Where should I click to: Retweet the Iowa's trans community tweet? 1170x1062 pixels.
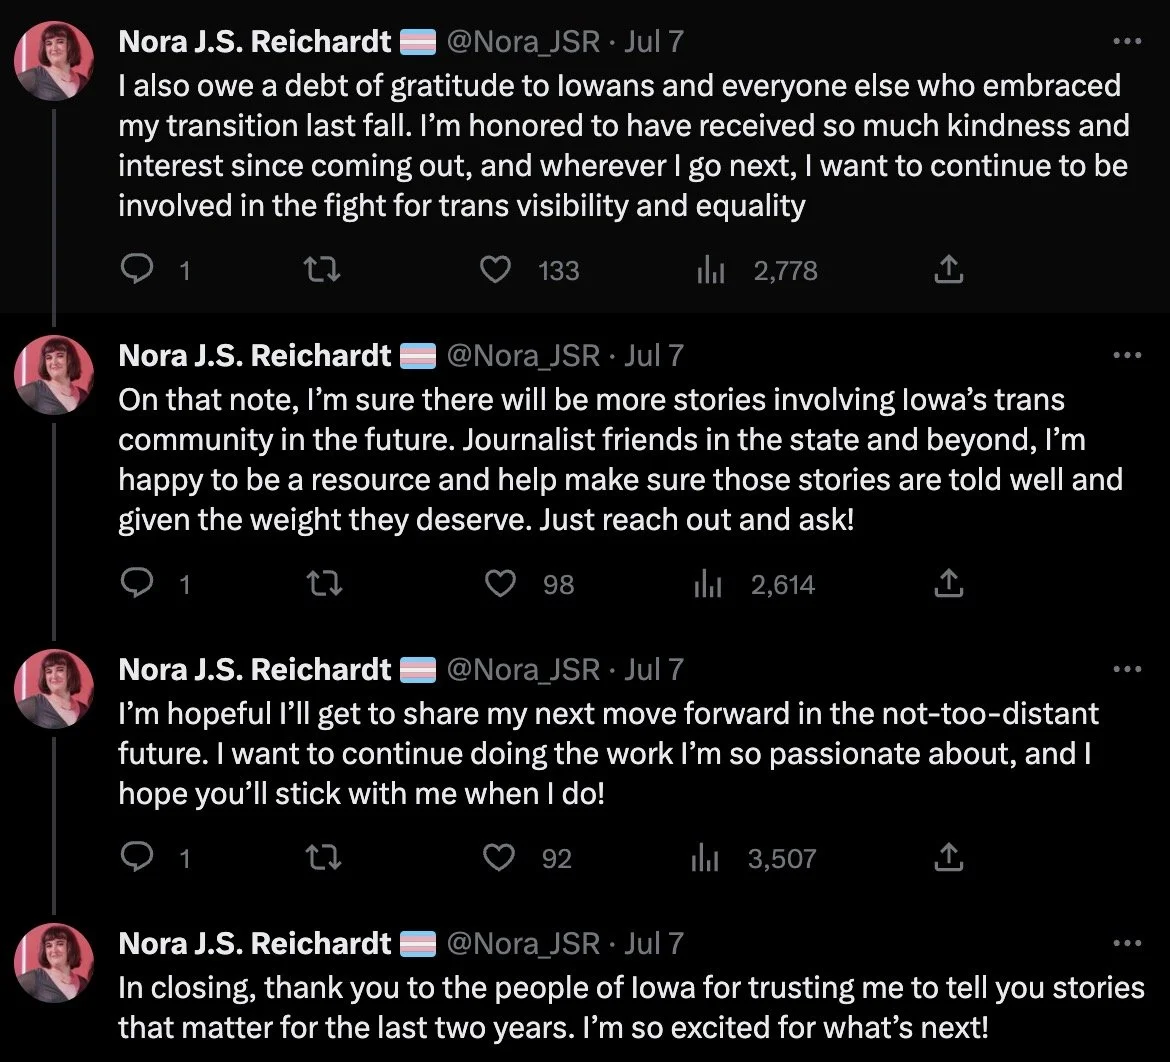322,584
